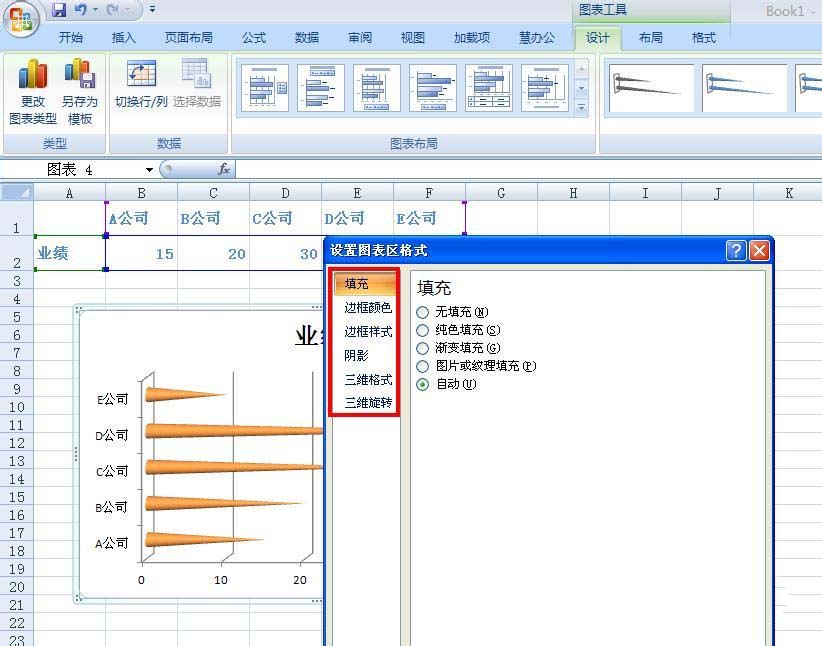822x646 pixels.
Task: Select the 无填充 radio option
Action: tap(423, 312)
